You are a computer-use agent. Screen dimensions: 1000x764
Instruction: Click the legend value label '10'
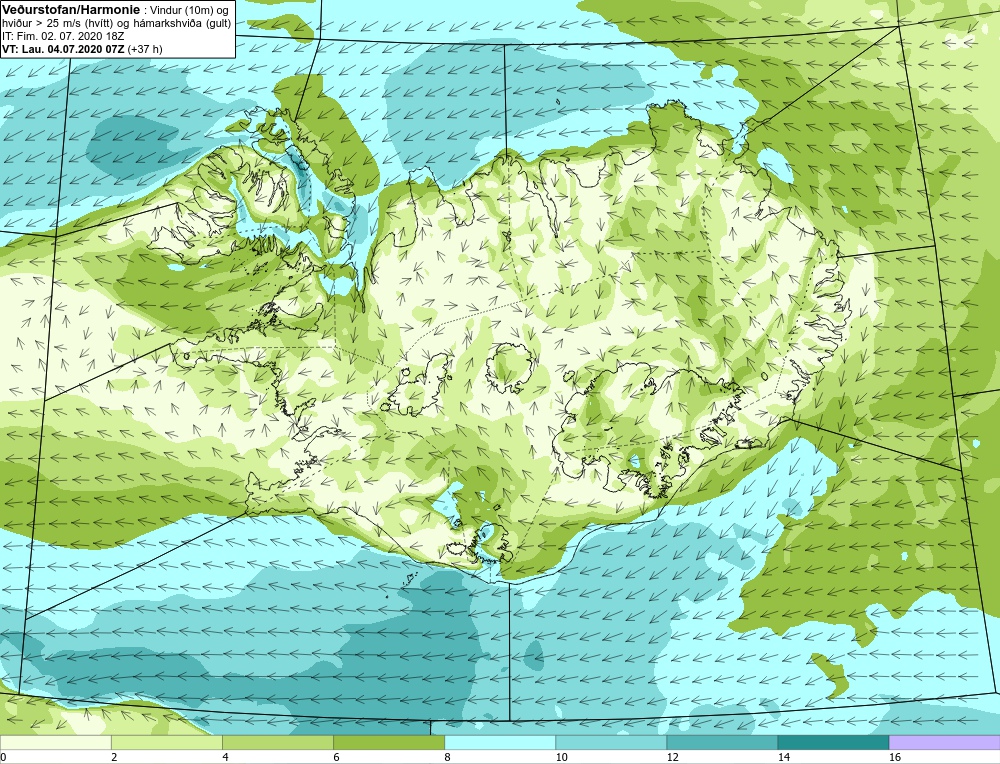point(561,757)
